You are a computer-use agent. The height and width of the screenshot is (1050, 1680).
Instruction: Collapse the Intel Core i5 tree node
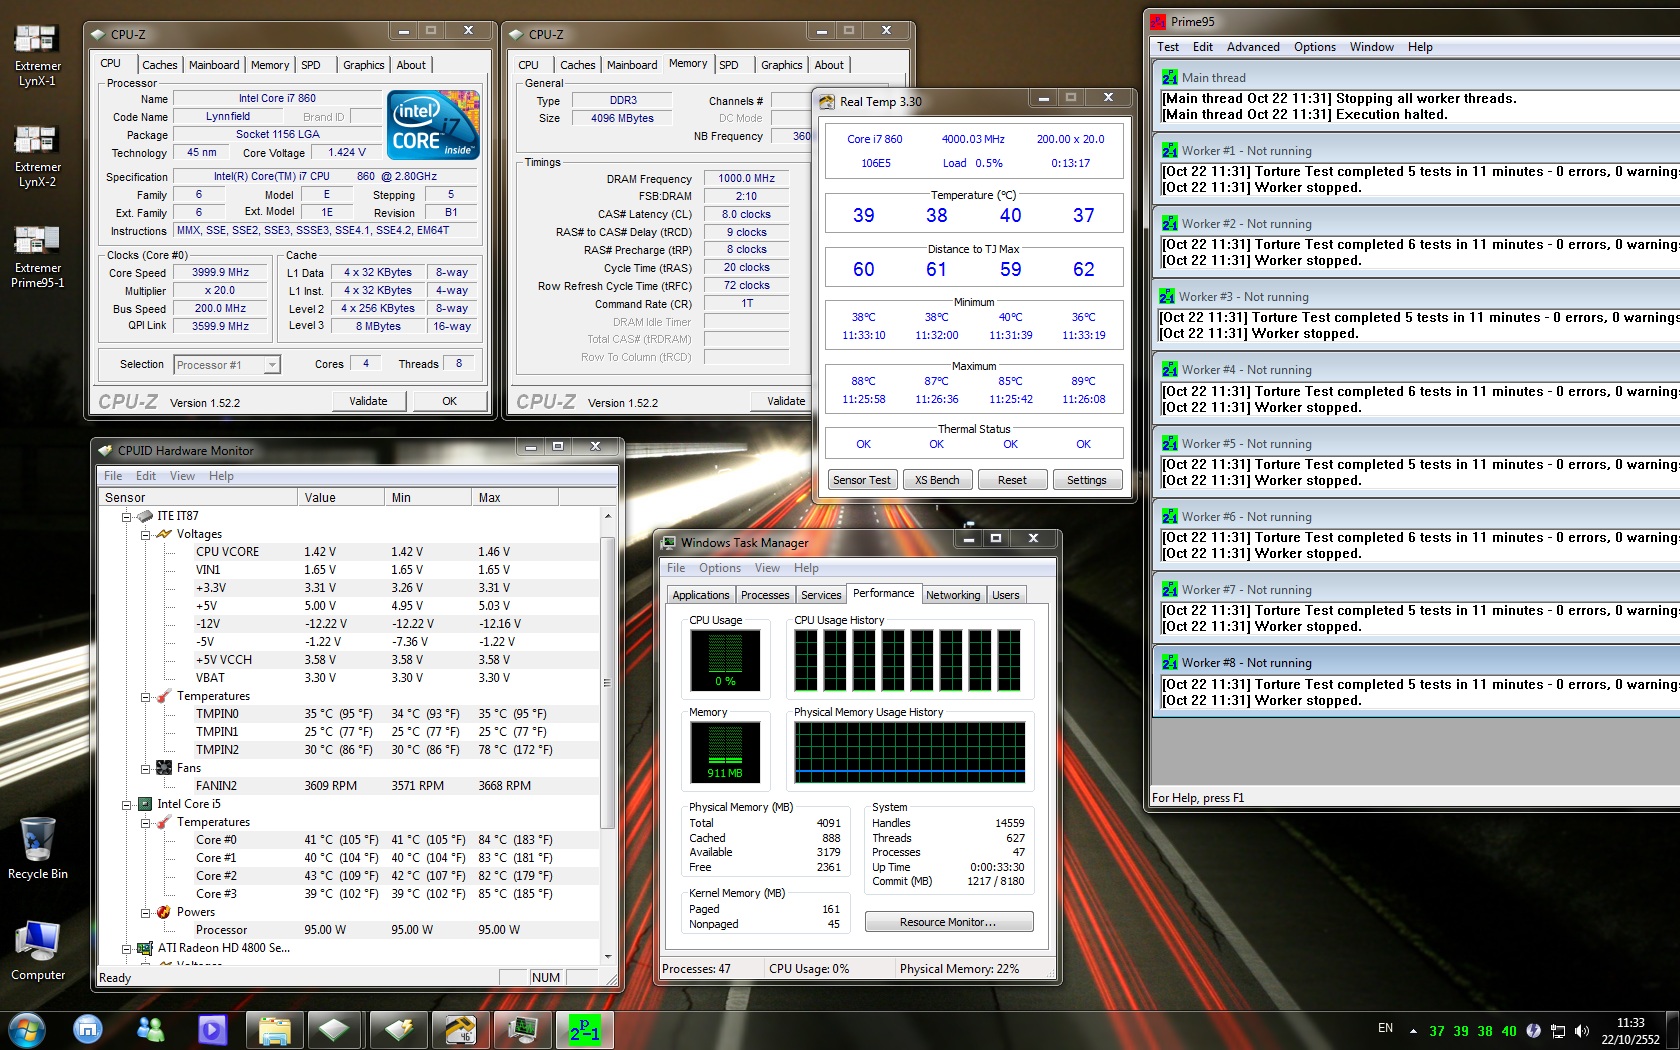click(x=127, y=805)
